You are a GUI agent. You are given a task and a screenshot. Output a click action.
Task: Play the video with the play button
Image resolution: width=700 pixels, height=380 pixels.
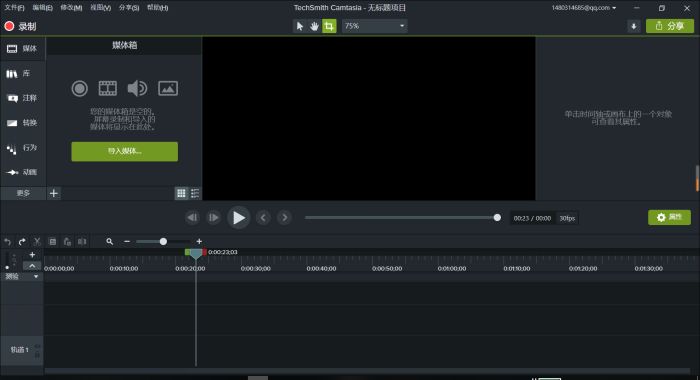click(x=238, y=218)
